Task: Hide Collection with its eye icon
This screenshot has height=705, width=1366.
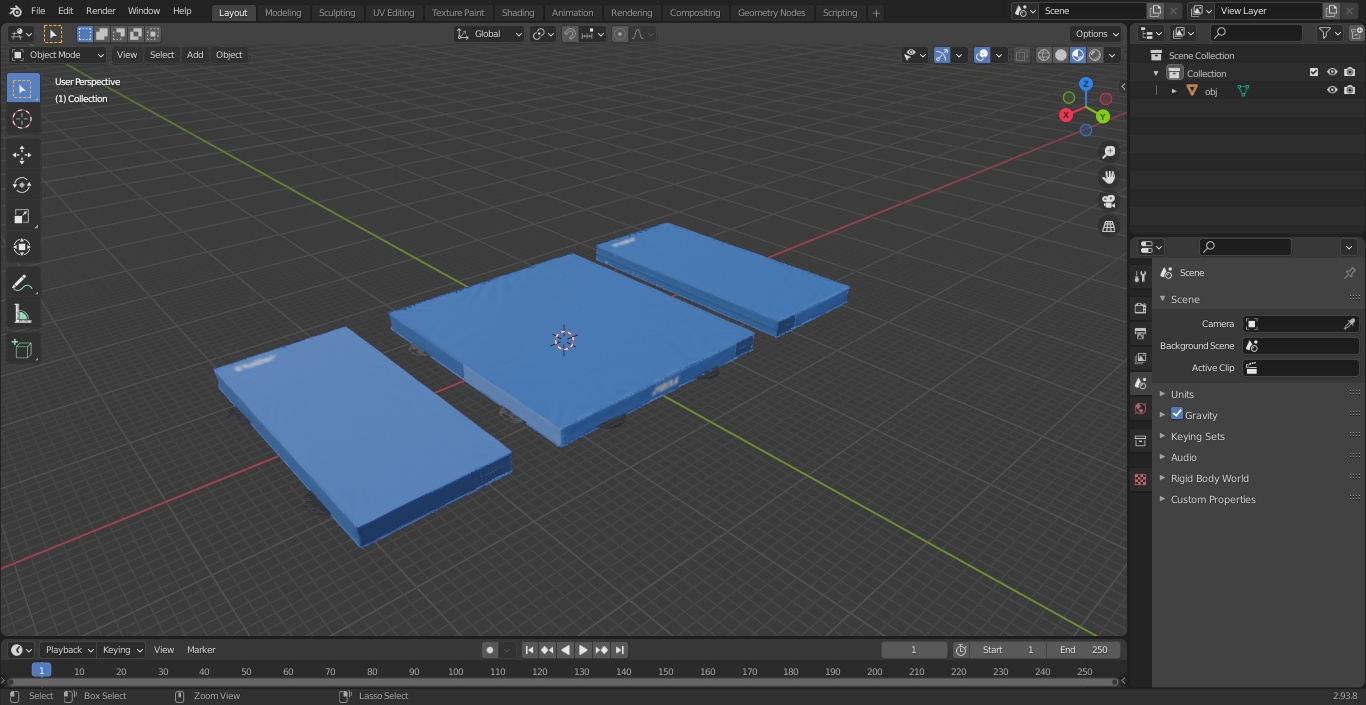Action: coord(1332,72)
